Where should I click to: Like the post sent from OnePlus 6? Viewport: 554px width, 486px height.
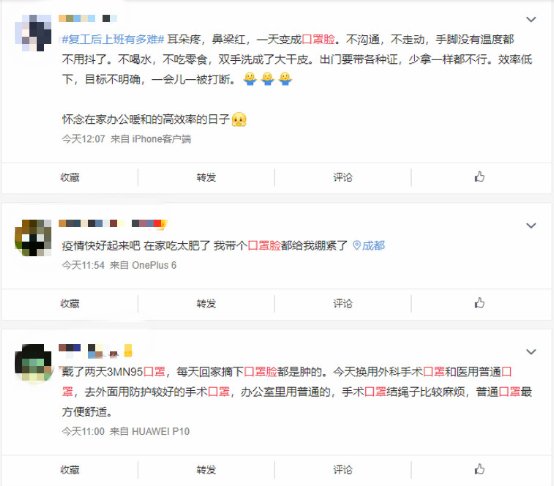point(479,303)
